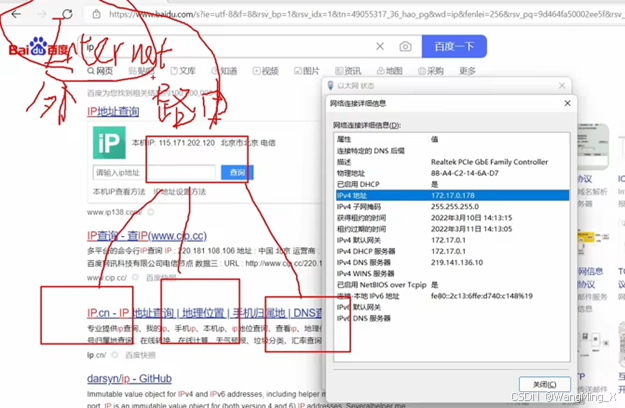
Task: Select the NetBIOS over Tcpip row
Action: coord(452,285)
